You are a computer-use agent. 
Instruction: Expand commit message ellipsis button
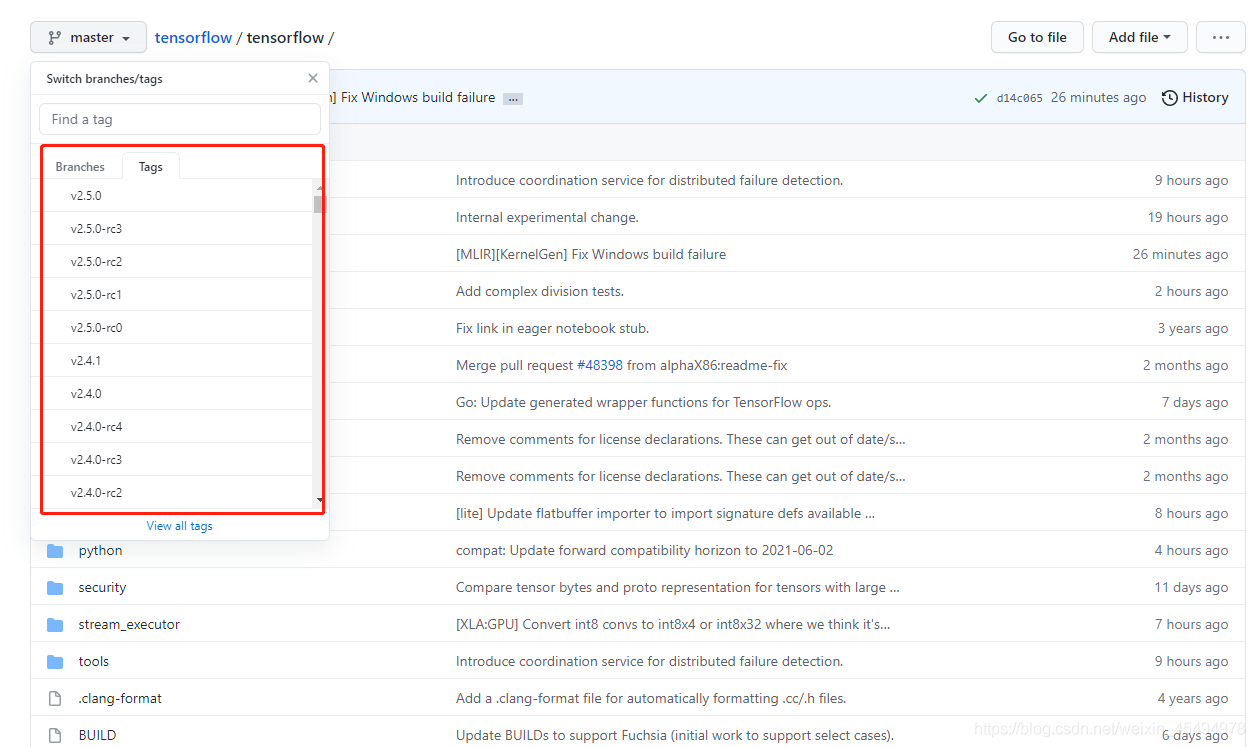coord(513,98)
